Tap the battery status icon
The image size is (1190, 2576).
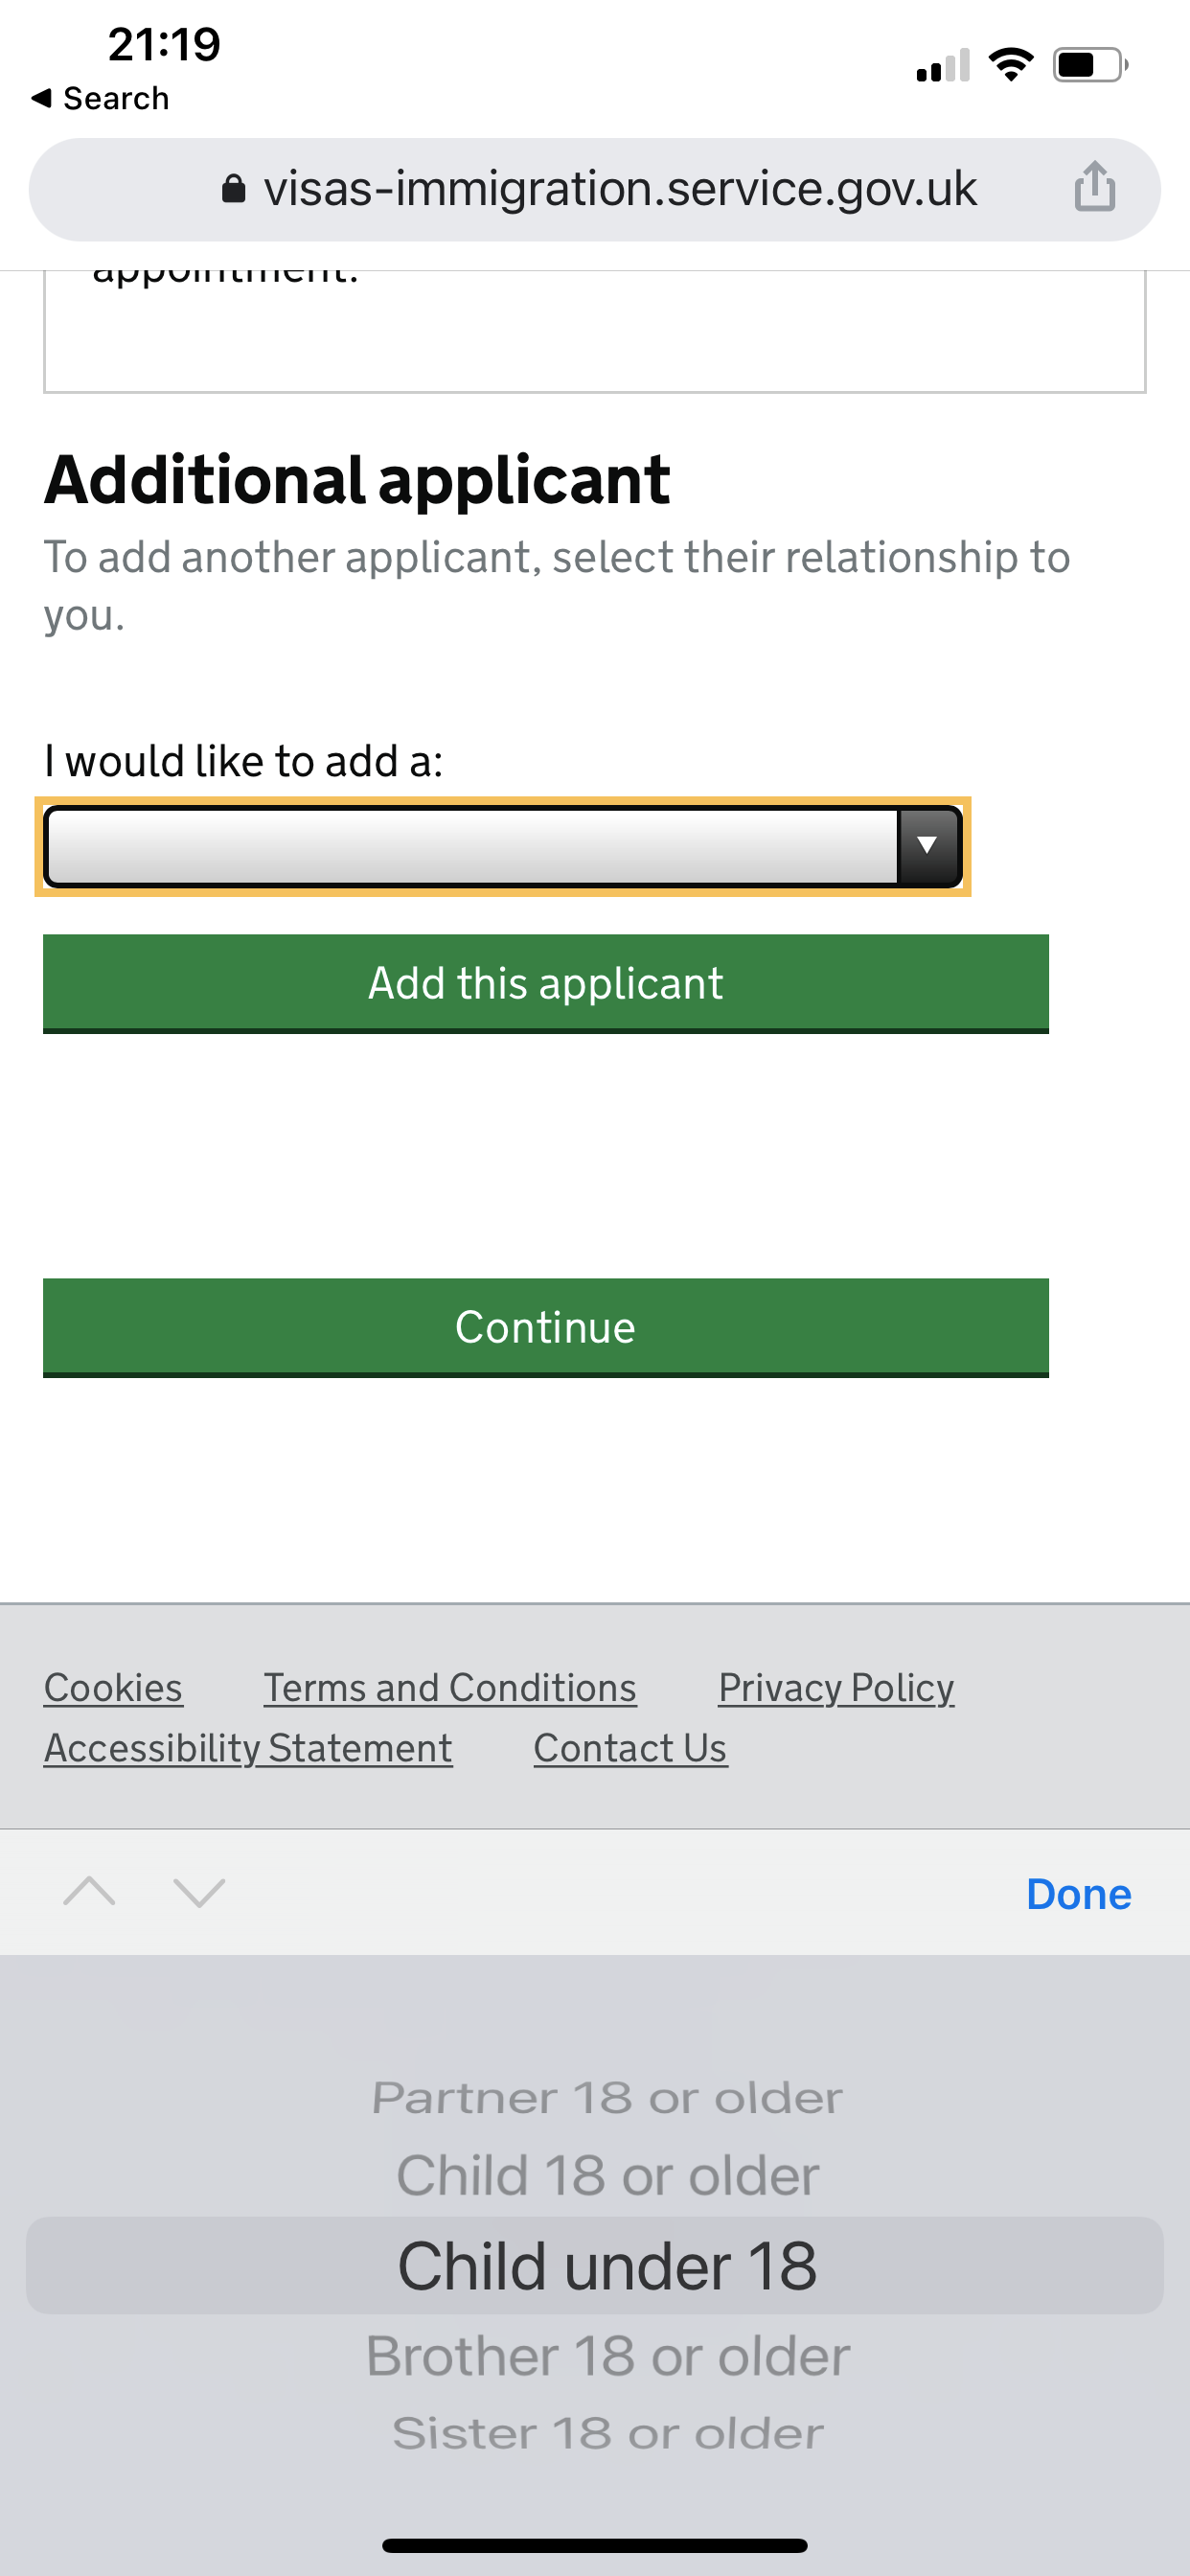point(1090,65)
